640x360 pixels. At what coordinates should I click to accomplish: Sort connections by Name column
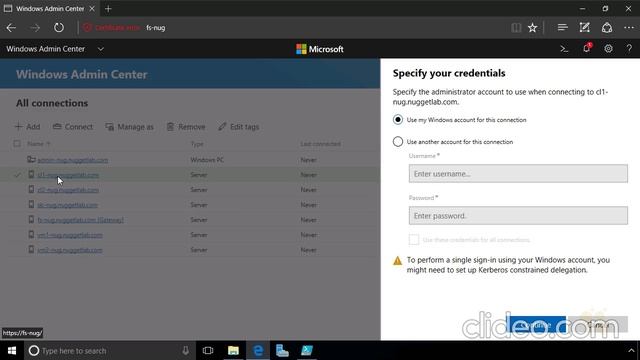coord(38,144)
